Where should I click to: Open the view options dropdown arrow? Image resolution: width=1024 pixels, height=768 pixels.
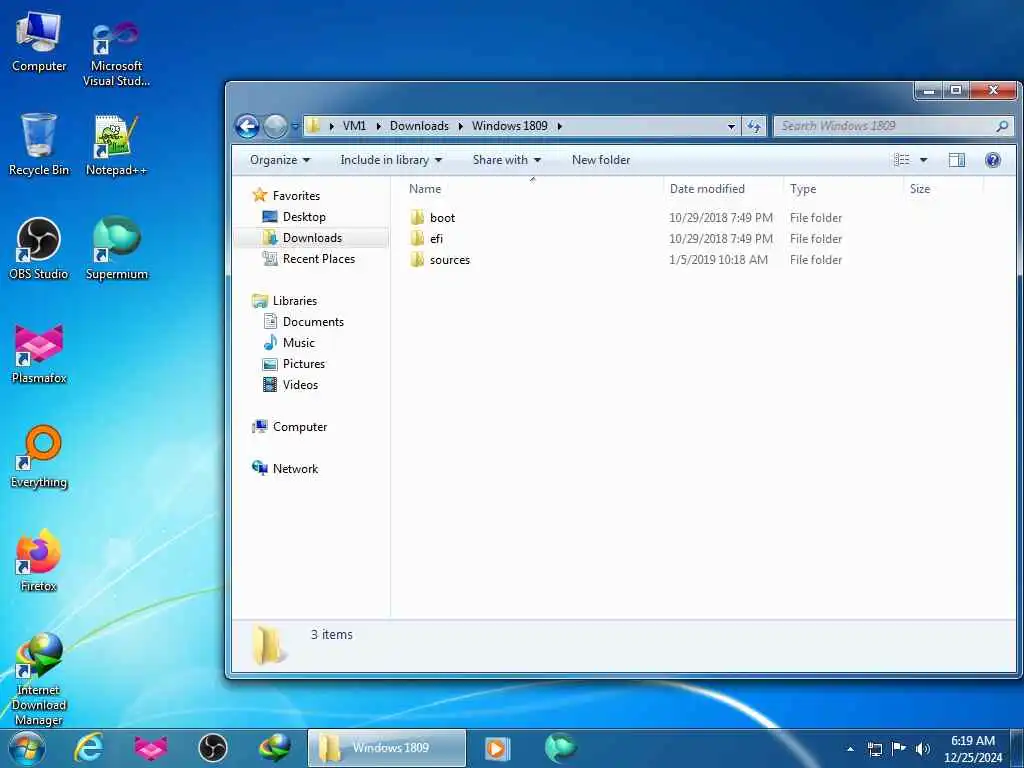pyautogui.click(x=923, y=160)
